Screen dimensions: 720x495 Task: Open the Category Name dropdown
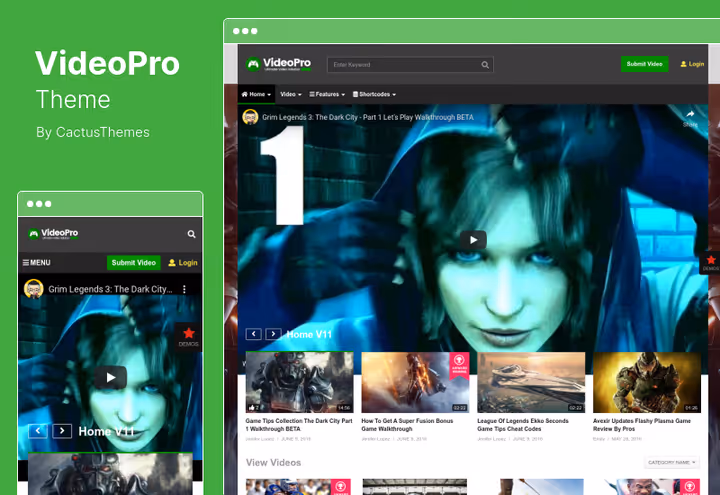coord(671,462)
